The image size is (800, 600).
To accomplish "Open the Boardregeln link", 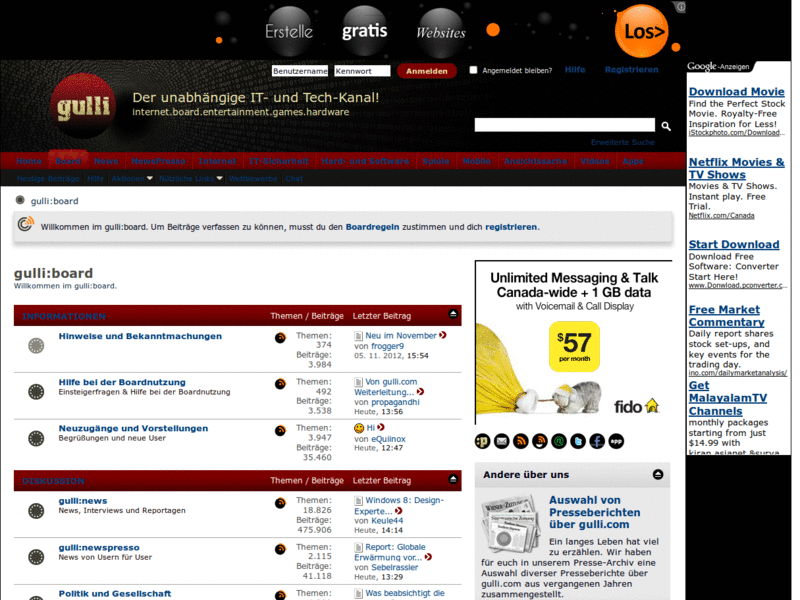I will coord(372,227).
